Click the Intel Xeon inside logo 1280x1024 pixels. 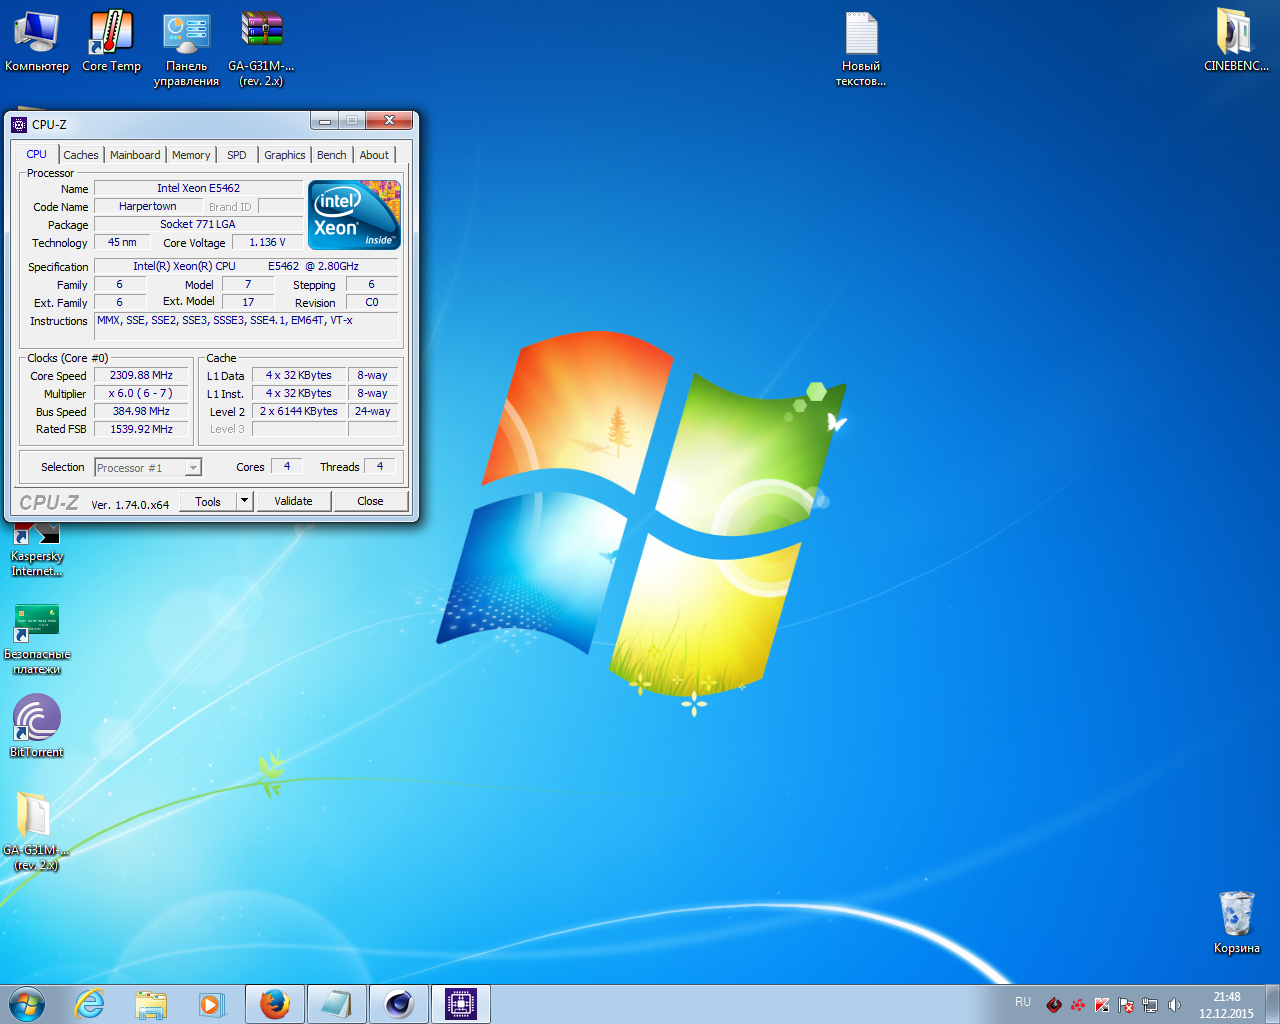(354, 215)
